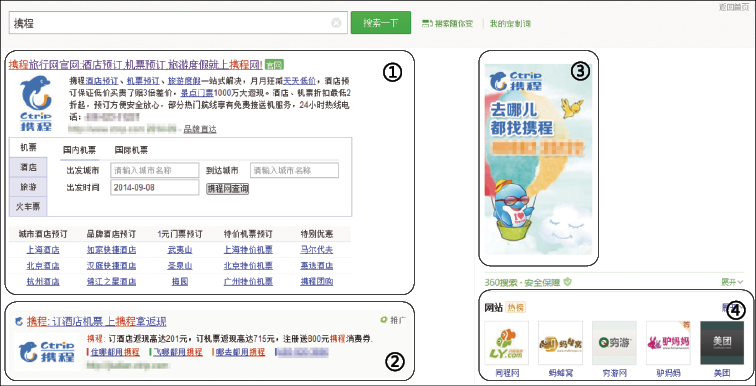This screenshot has height=386, width=756.
Task: Open the 旅游度假 link in the description
Action: click(x=184, y=80)
